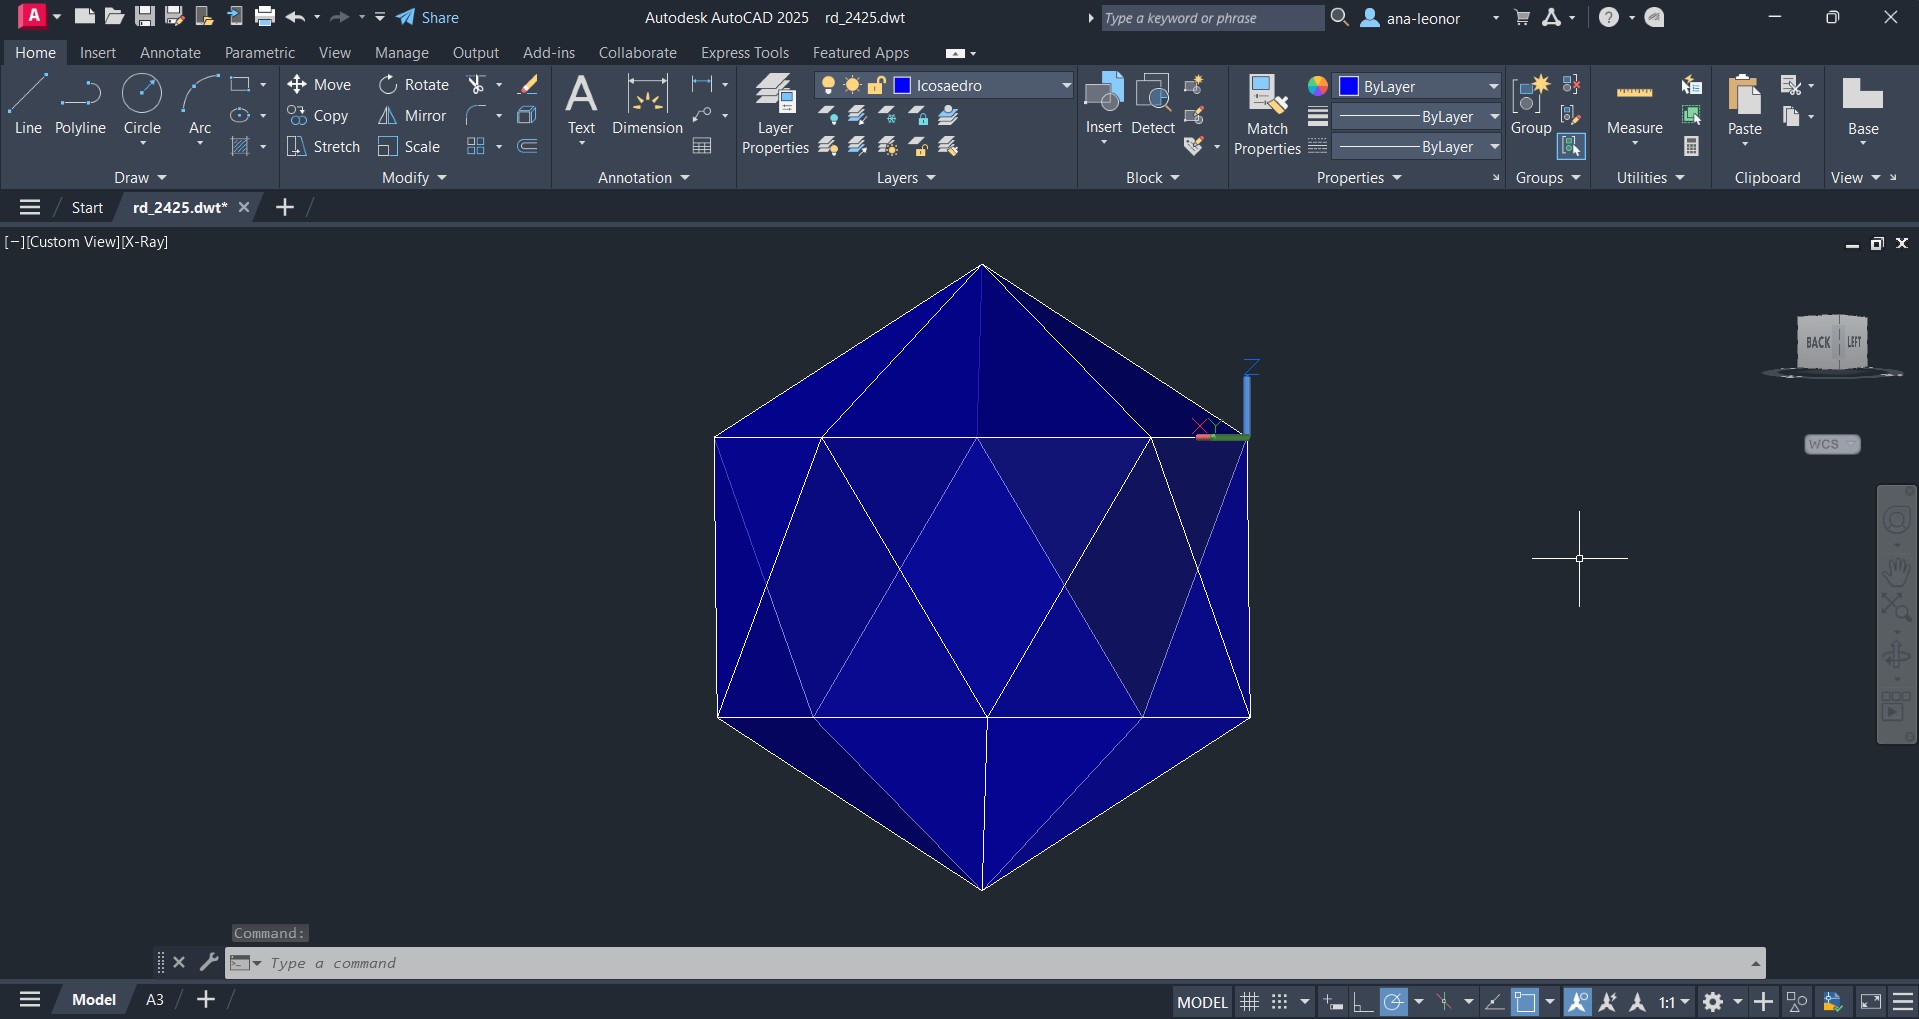Switch to the Annotate ribbon tab
The height and width of the screenshot is (1019, 1919).
[170, 53]
